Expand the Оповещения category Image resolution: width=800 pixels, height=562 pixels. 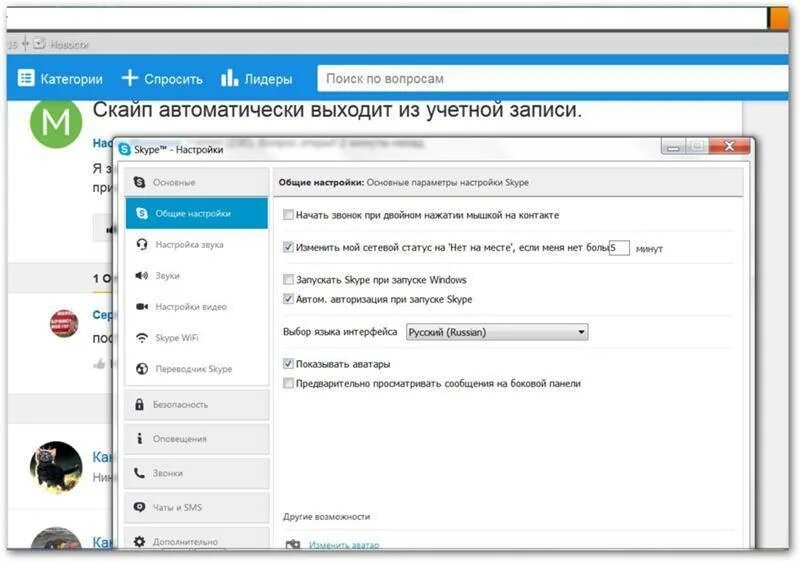196,439
